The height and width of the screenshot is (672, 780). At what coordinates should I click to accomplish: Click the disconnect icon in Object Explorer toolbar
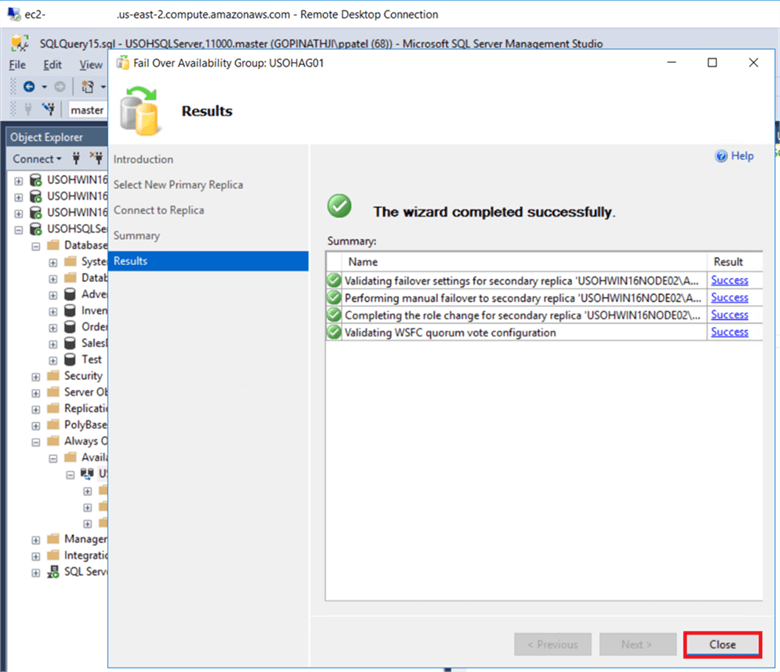point(97,158)
